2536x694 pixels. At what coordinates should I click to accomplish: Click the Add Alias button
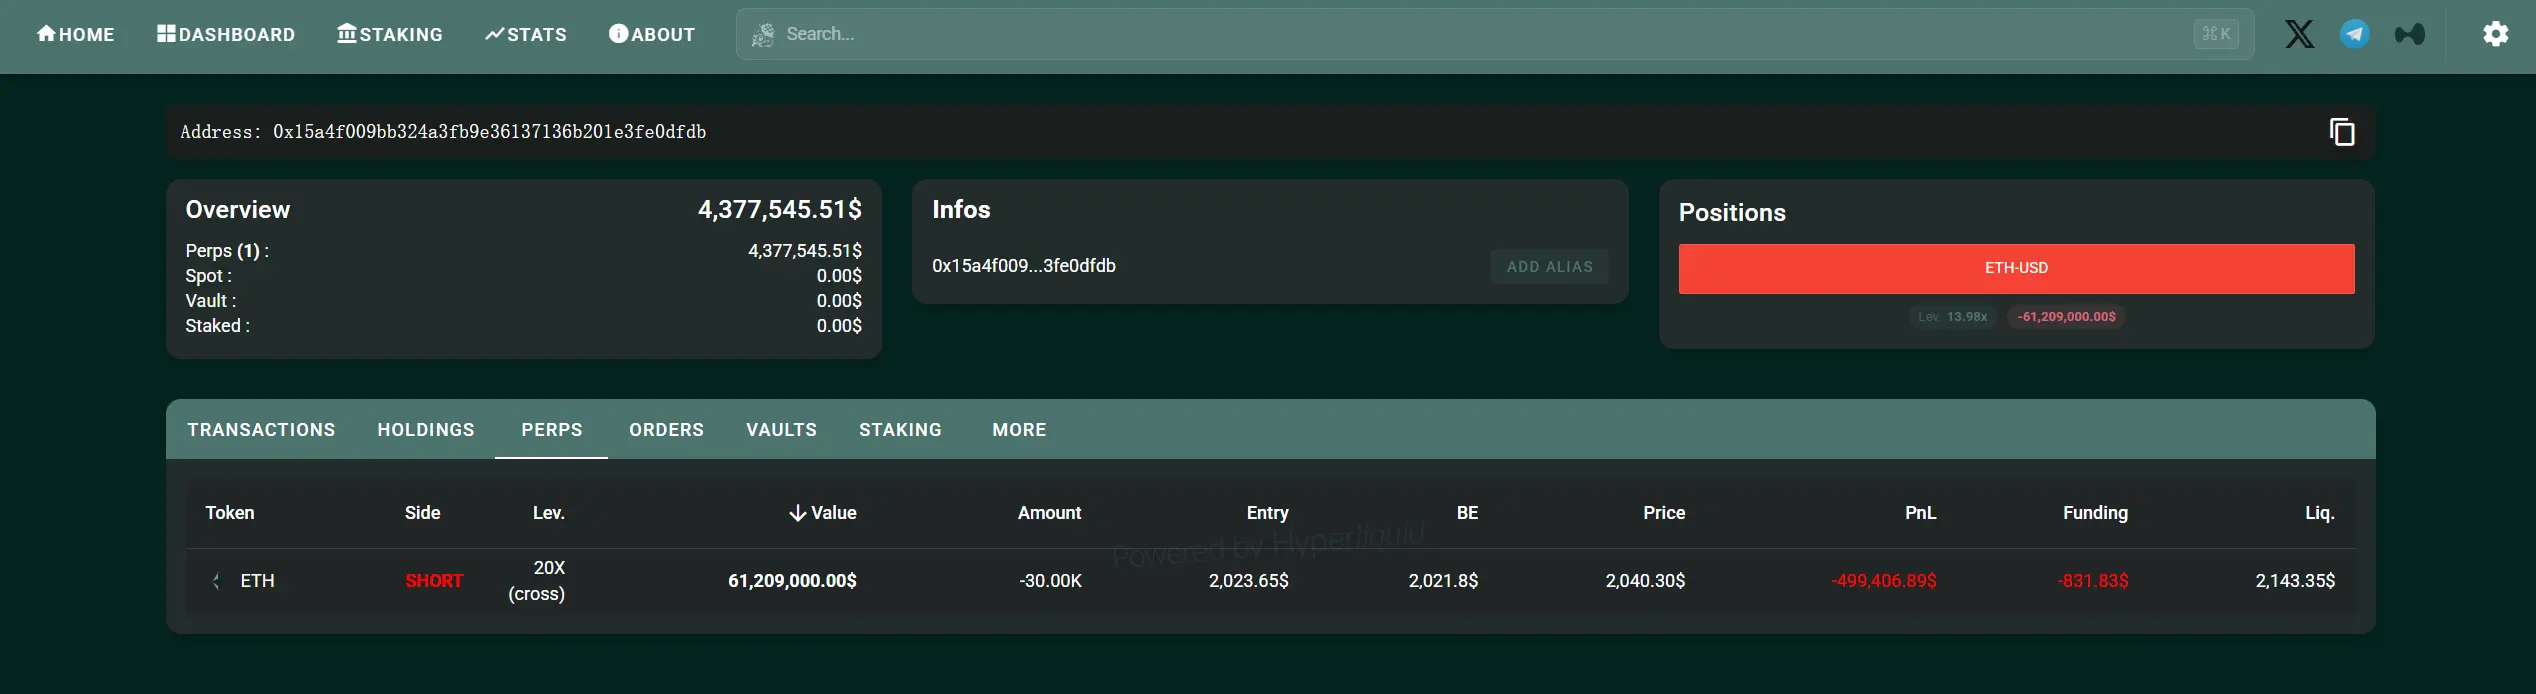pos(1549,267)
